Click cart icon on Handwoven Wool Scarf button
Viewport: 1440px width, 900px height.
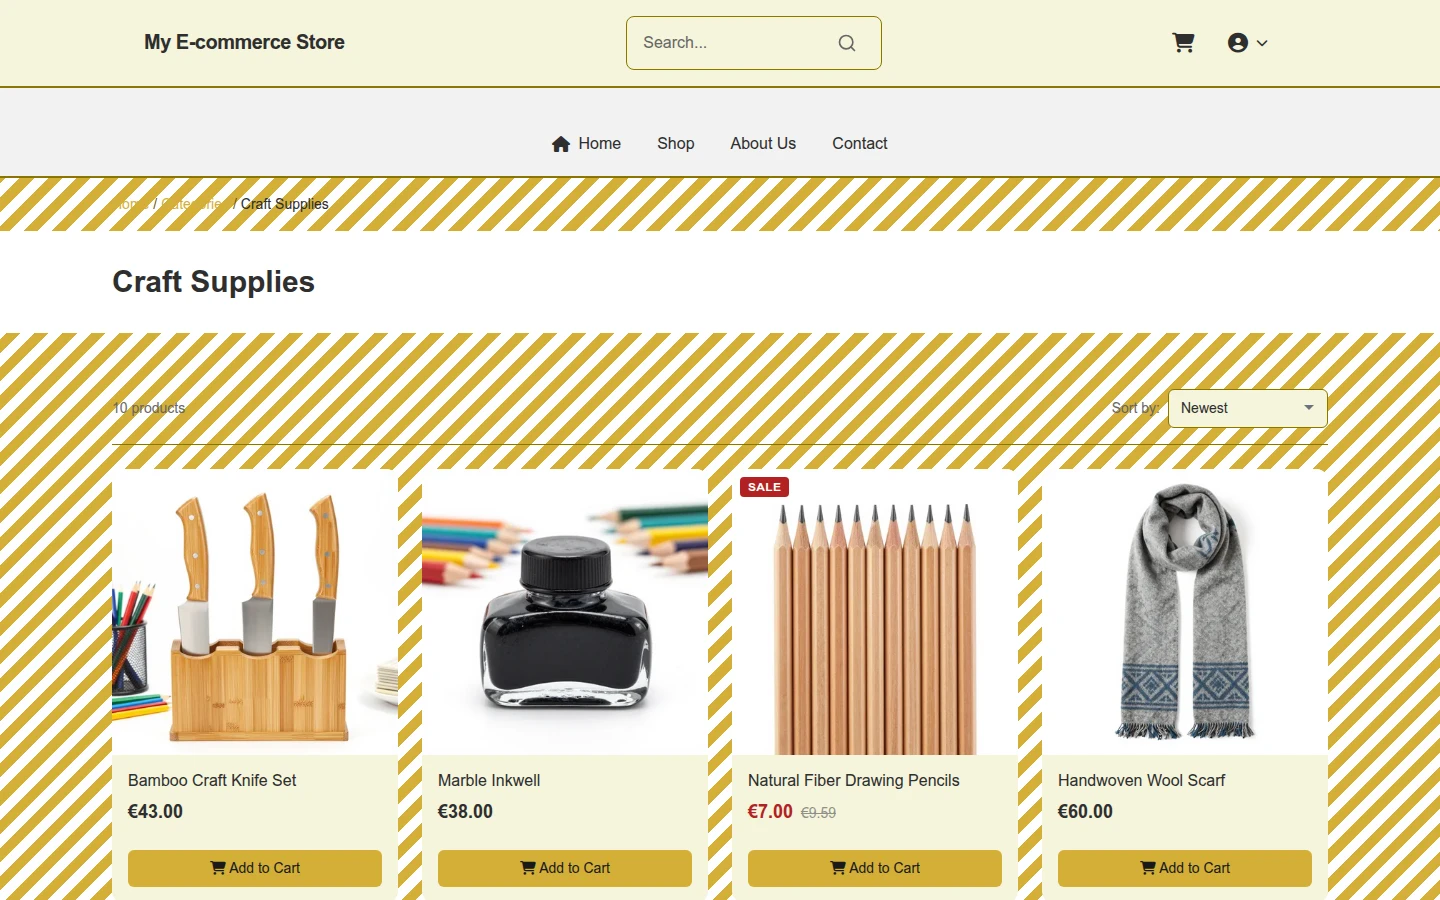[x=1148, y=868]
